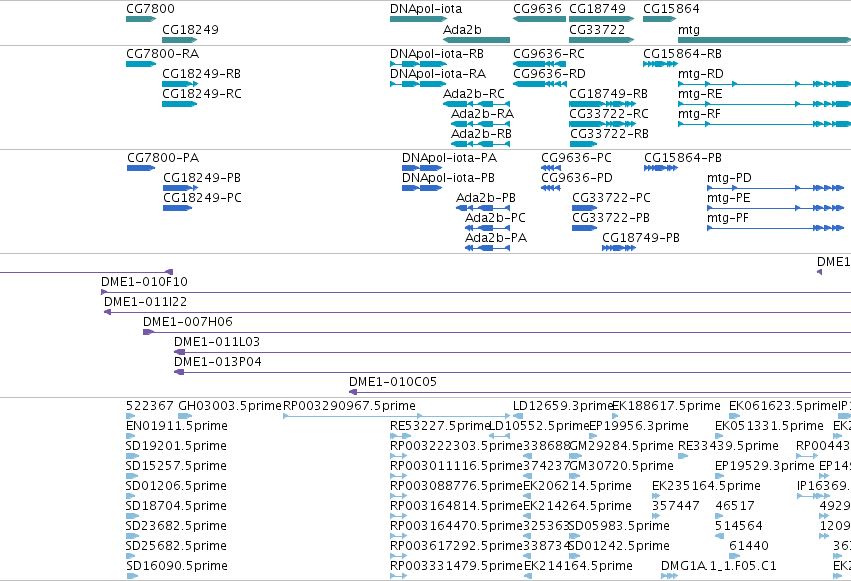851x581 pixels.
Task: Click protein DNApol-iota-PB
Action: tap(448, 178)
